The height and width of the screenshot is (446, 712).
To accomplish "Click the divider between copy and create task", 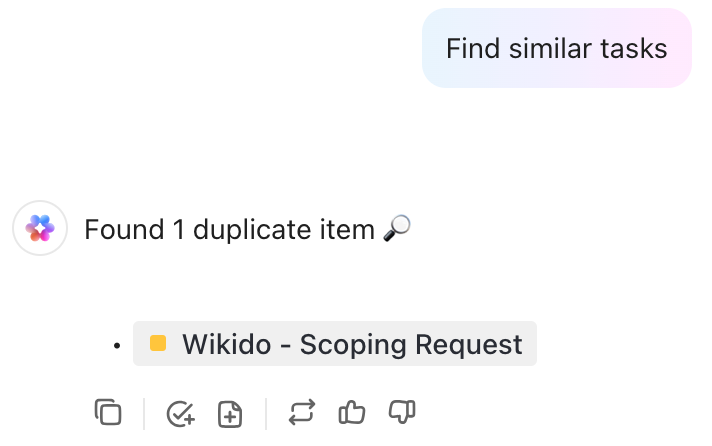I will click(x=144, y=414).
